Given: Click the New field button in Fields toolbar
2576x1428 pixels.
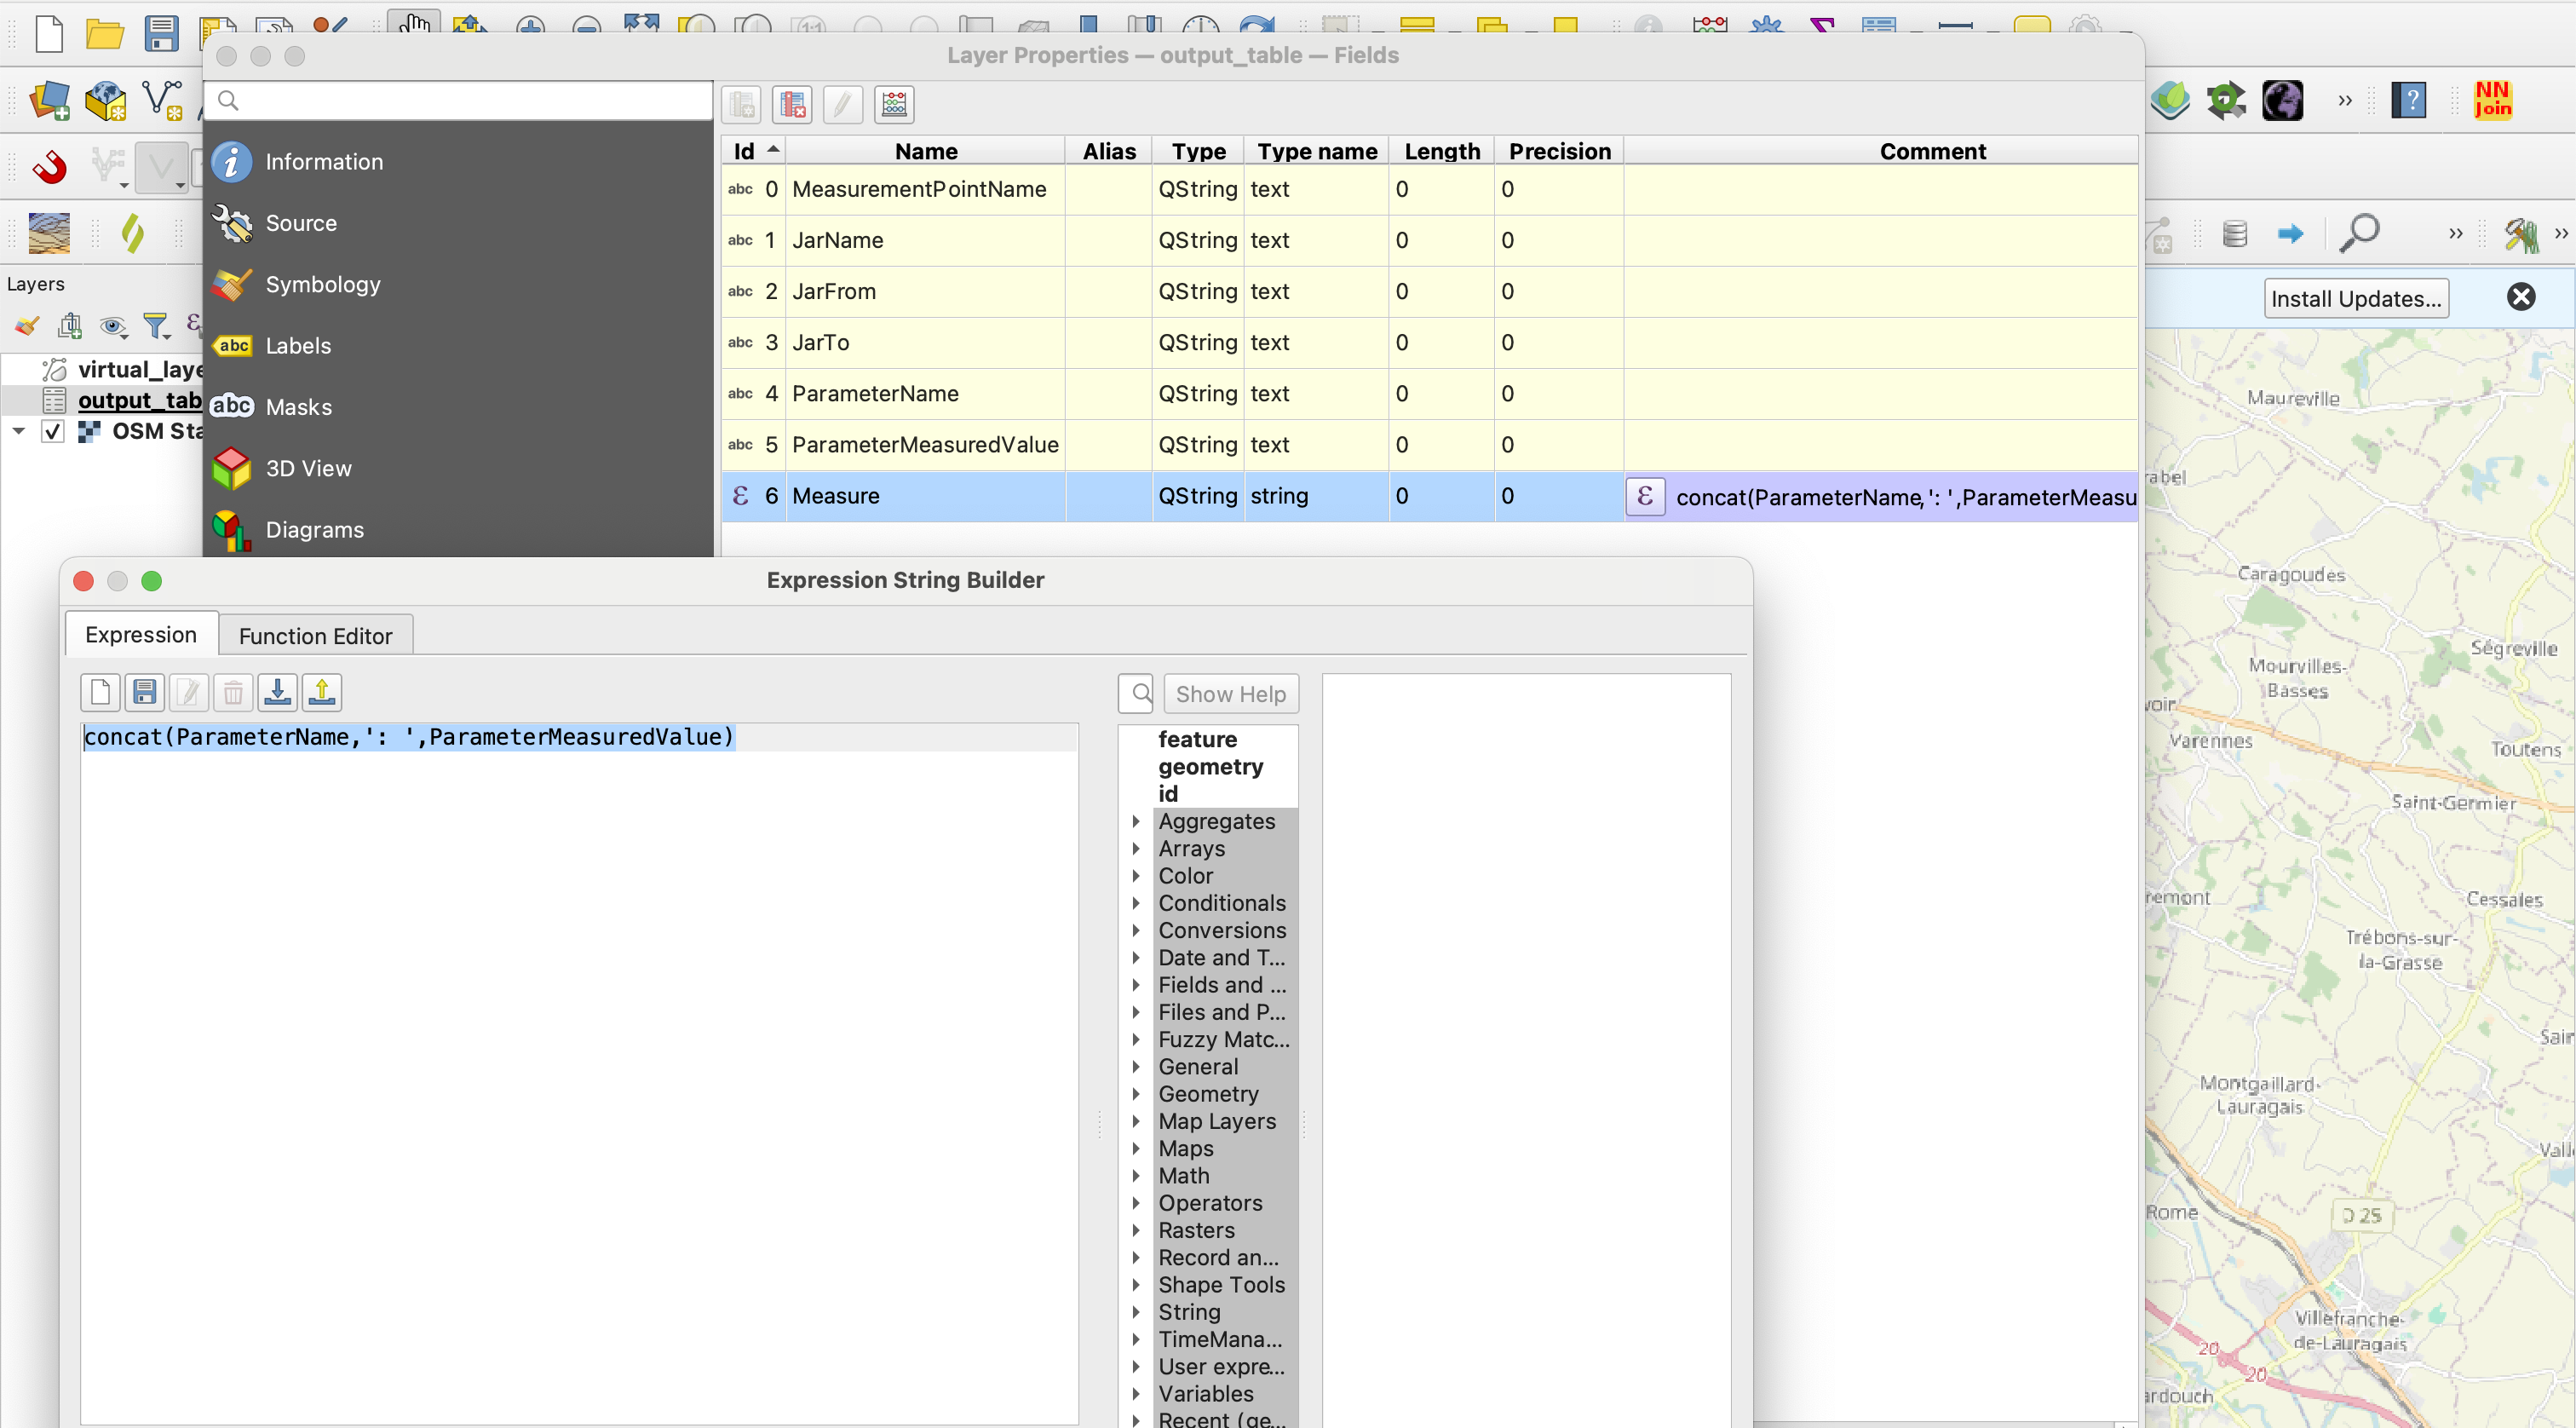Looking at the screenshot, I should 741,104.
